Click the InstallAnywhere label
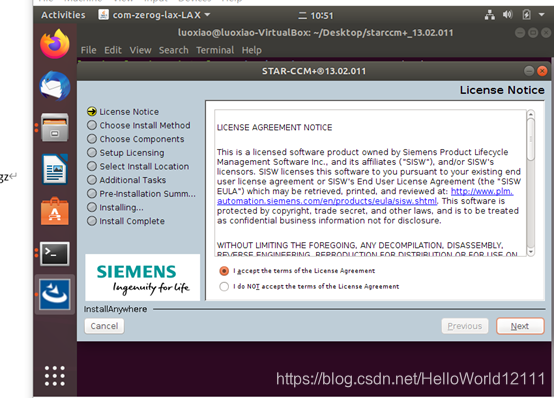Viewport: 554px width, 398px height. pyautogui.click(x=116, y=309)
